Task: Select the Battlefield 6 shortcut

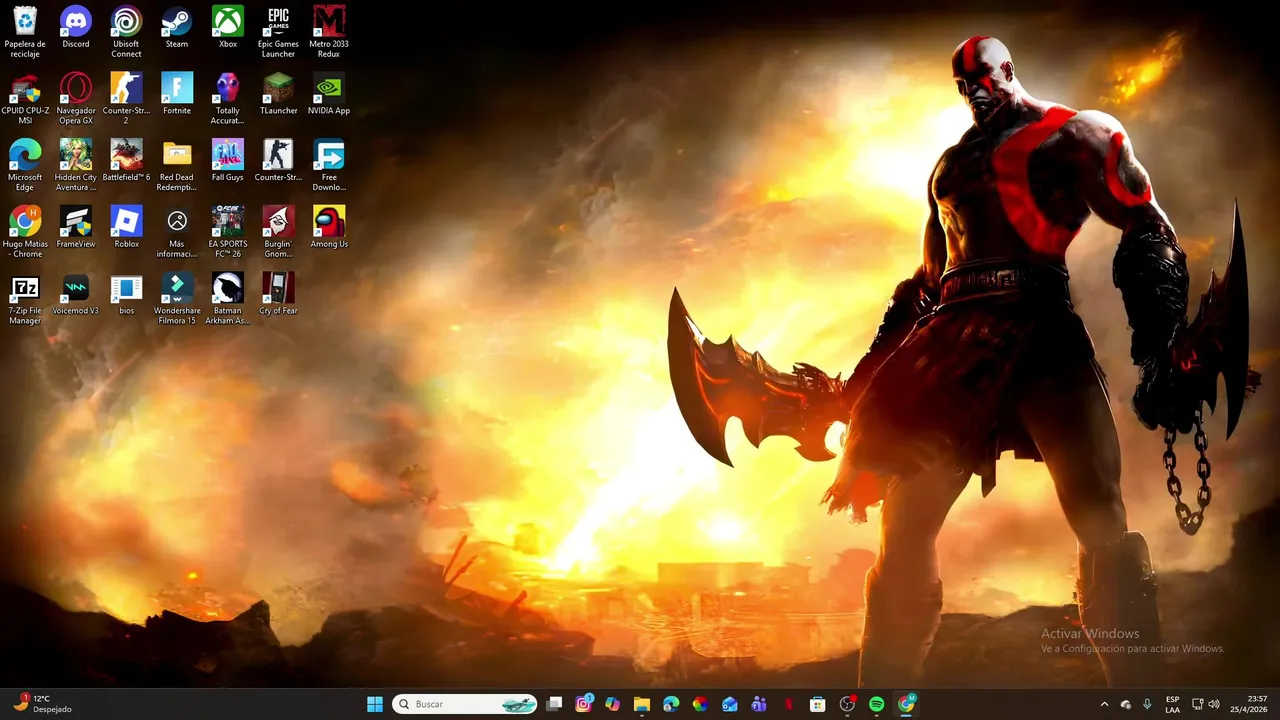Action: point(126,161)
